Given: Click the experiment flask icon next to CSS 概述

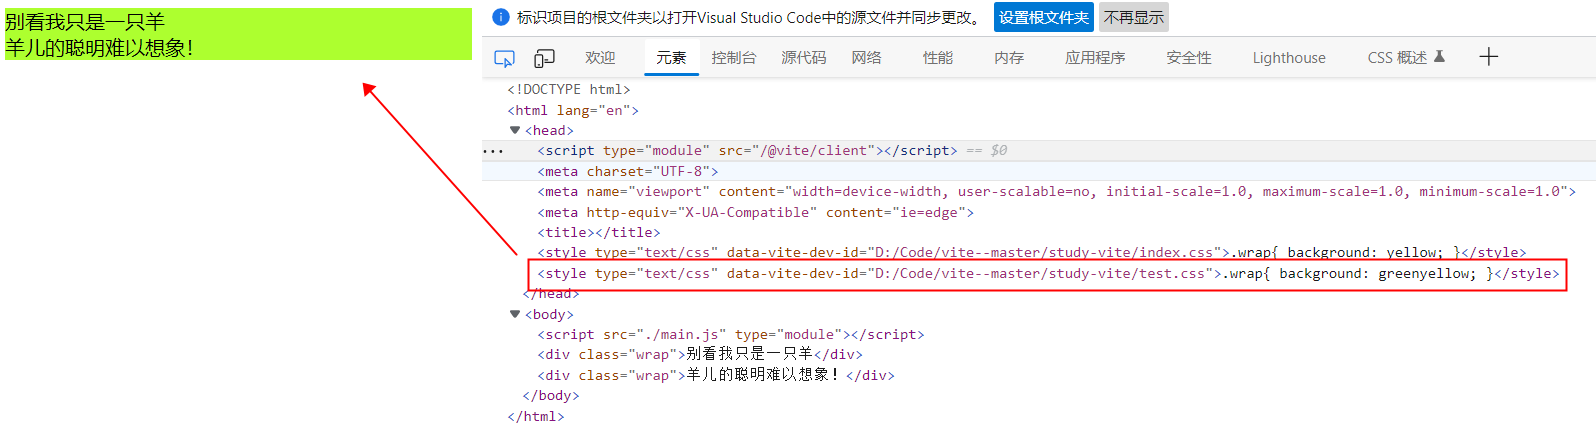Looking at the screenshot, I should click(1439, 57).
